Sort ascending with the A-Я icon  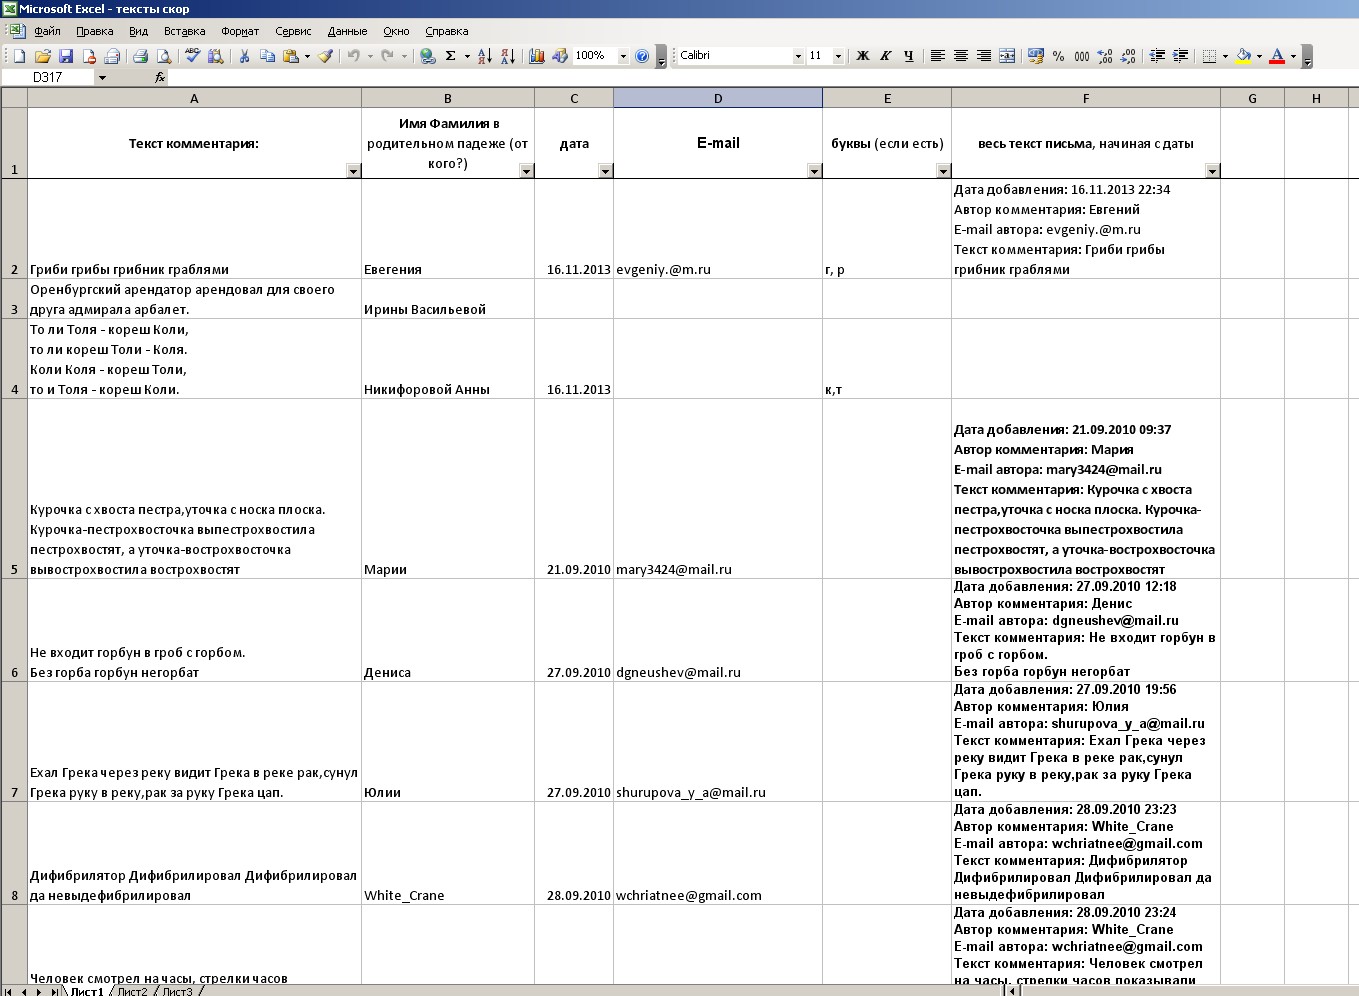click(484, 56)
